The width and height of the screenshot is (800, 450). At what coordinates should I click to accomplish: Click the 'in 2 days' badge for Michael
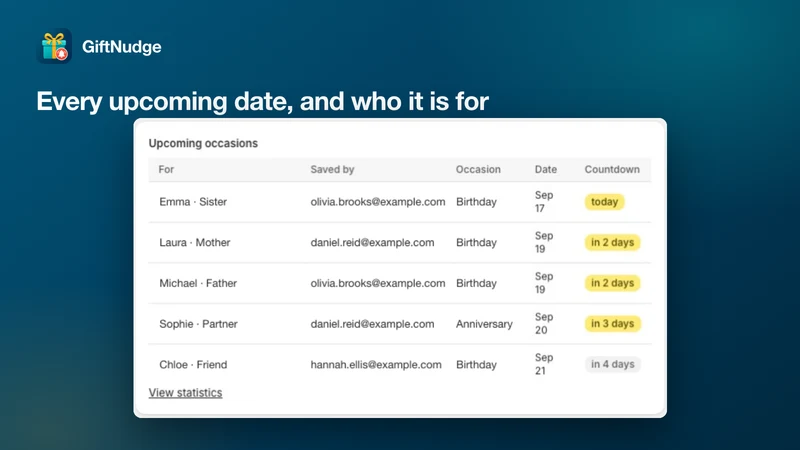coord(612,283)
